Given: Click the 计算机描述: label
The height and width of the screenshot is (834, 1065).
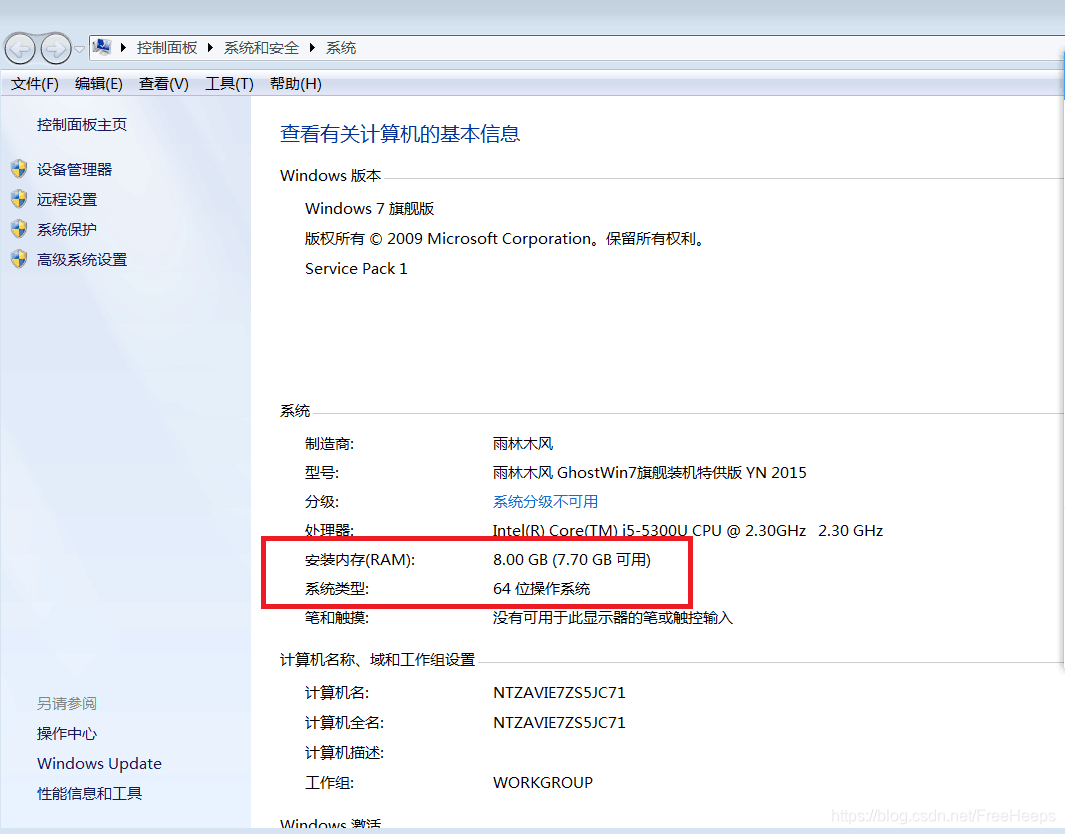Looking at the screenshot, I should pos(344,753).
